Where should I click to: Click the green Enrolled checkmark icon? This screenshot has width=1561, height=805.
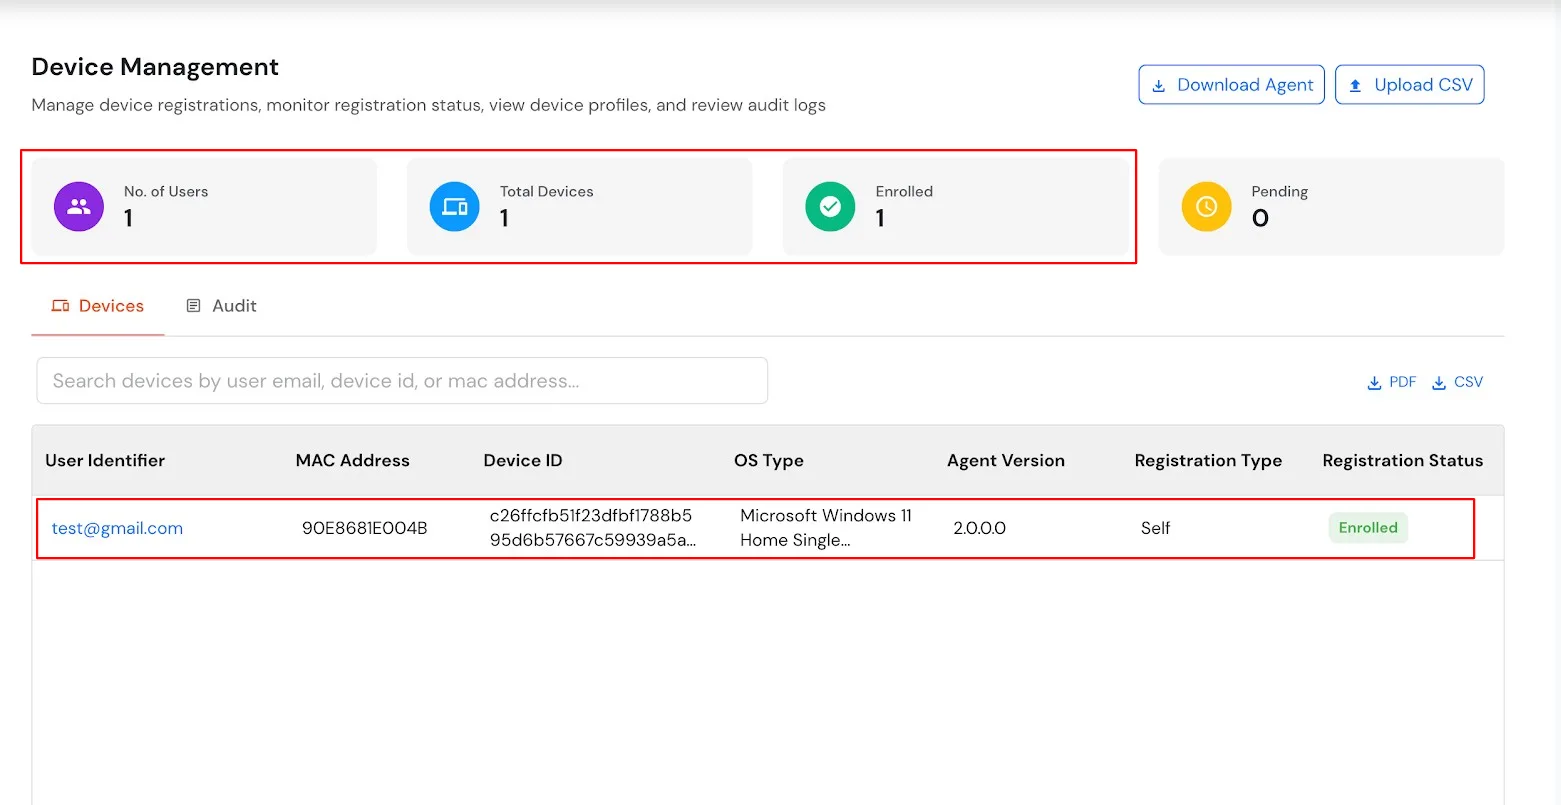coord(830,206)
